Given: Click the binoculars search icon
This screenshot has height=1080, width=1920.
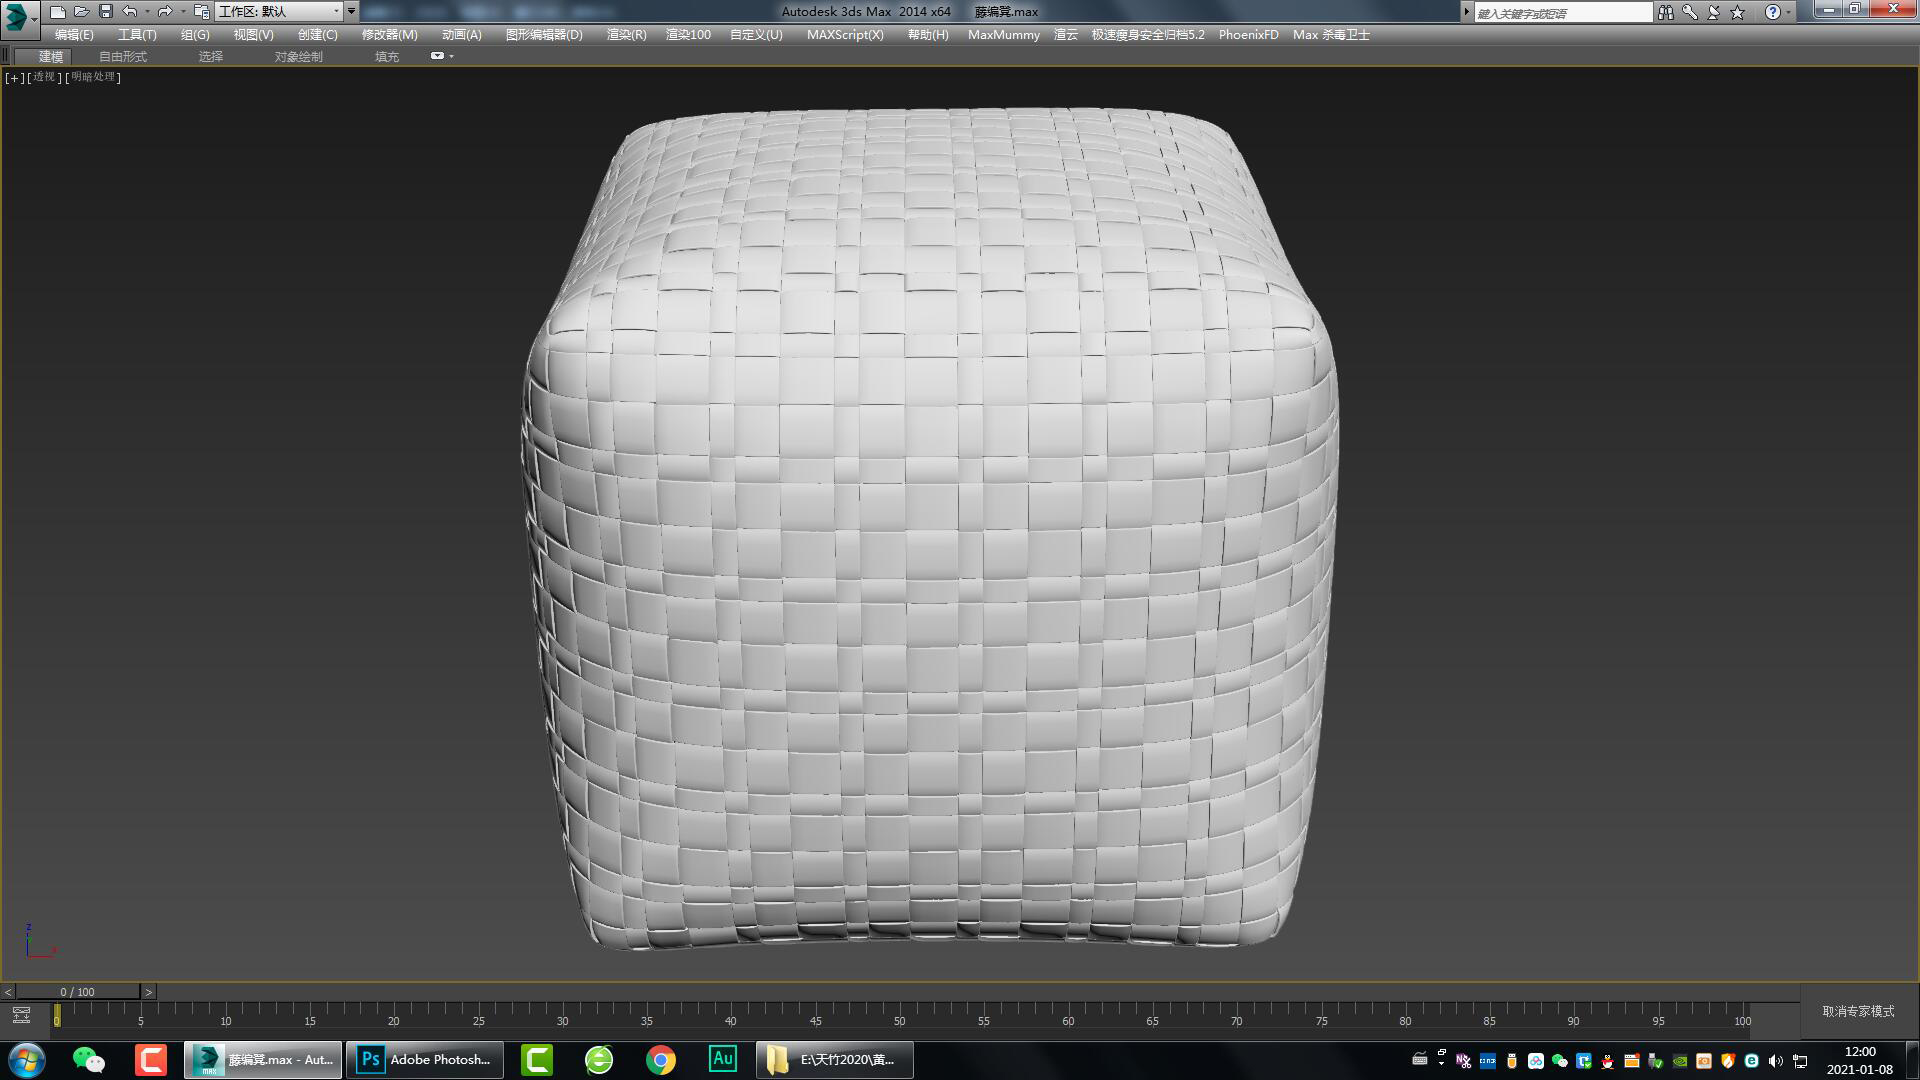Looking at the screenshot, I should [1665, 12].
